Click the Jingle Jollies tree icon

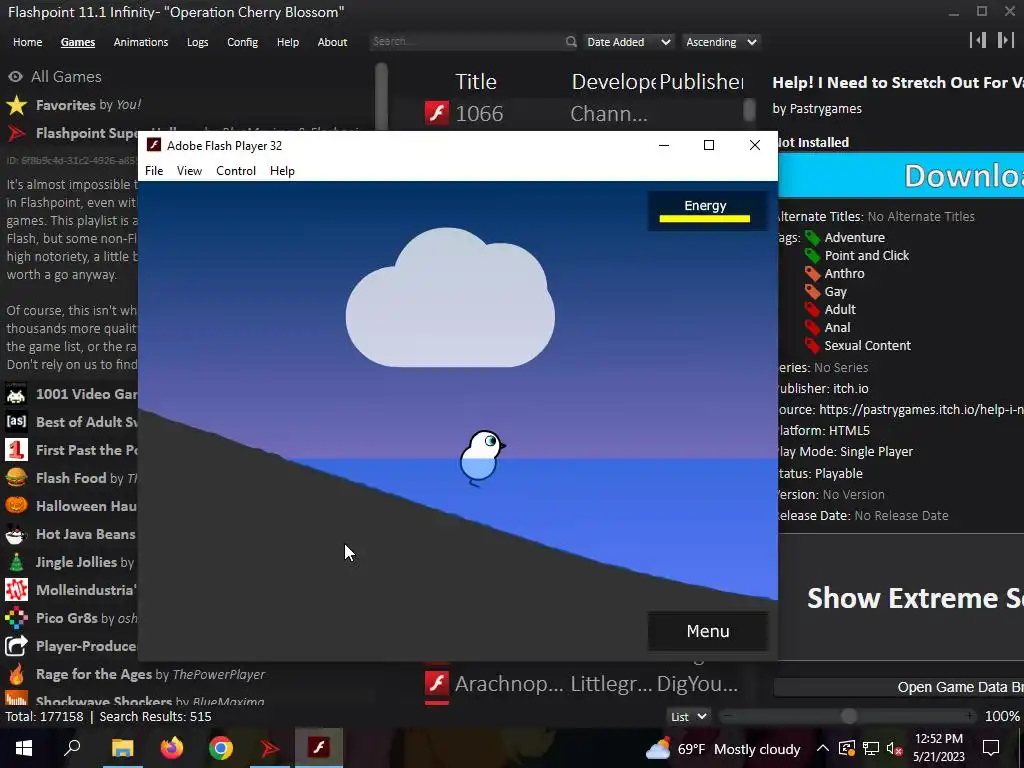[x=16, y=562]
